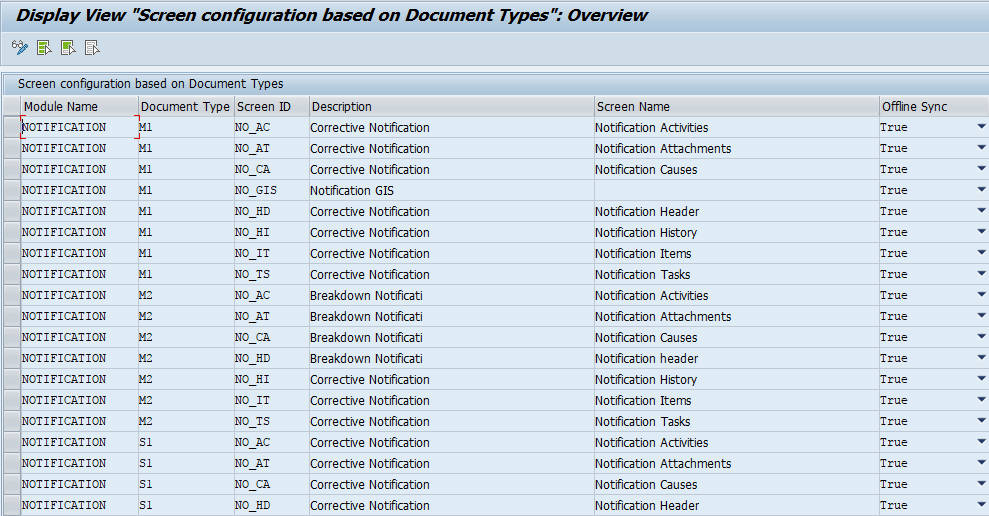Select row marker for S1 NO_AT entry
The image size is (989, 516).
click(11, 464)
